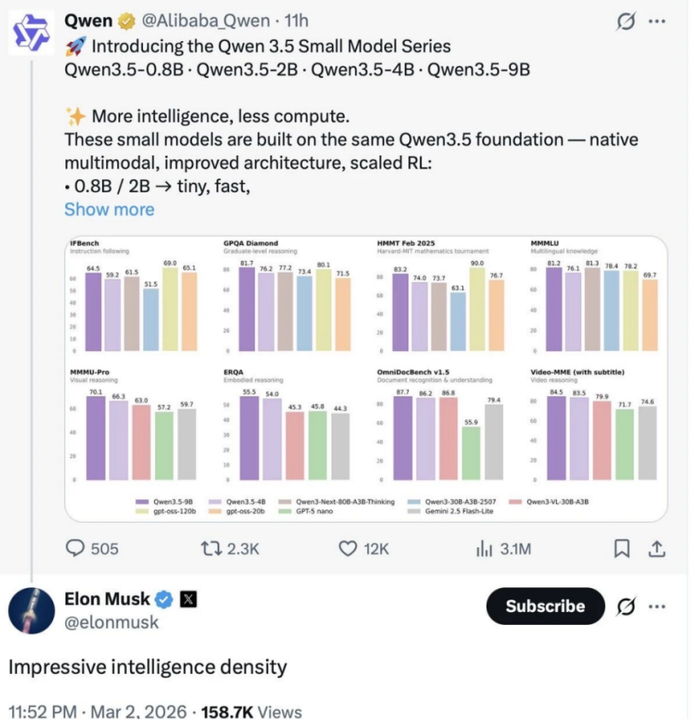This screenshot has width=700, height=720.
Task: Open the Qwen profile avatar
Action: coord(30,32)
